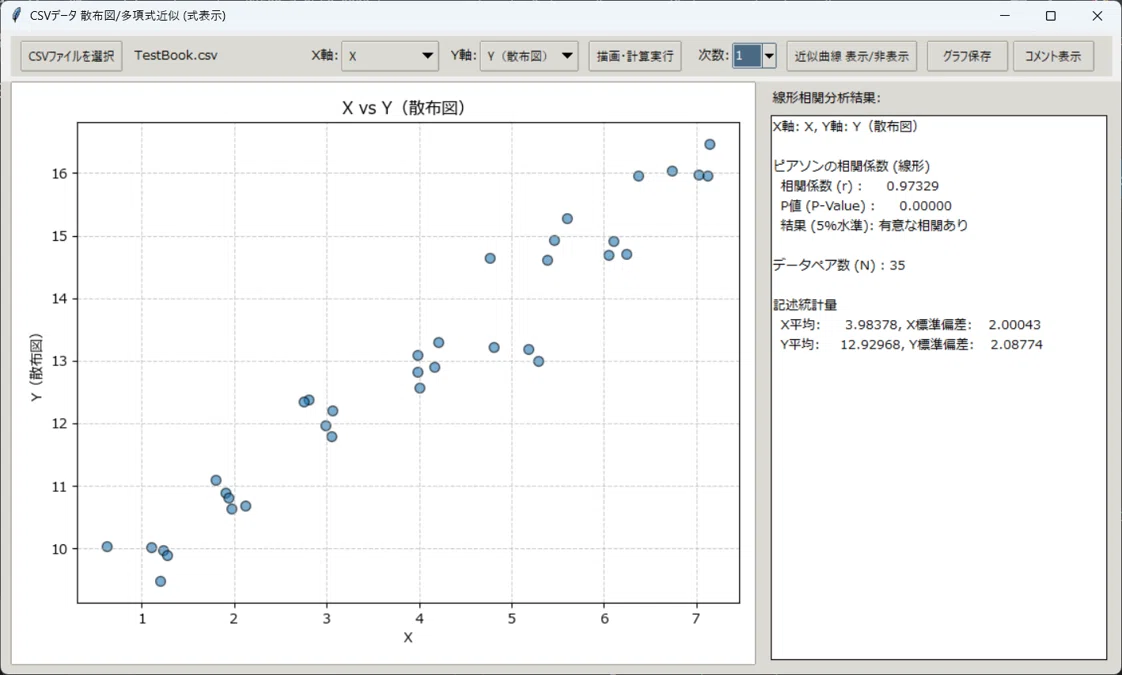This screenshot has width=1122, height=675.
Task: Click the コメント表示 button
Action: [x=1053, y=56]
